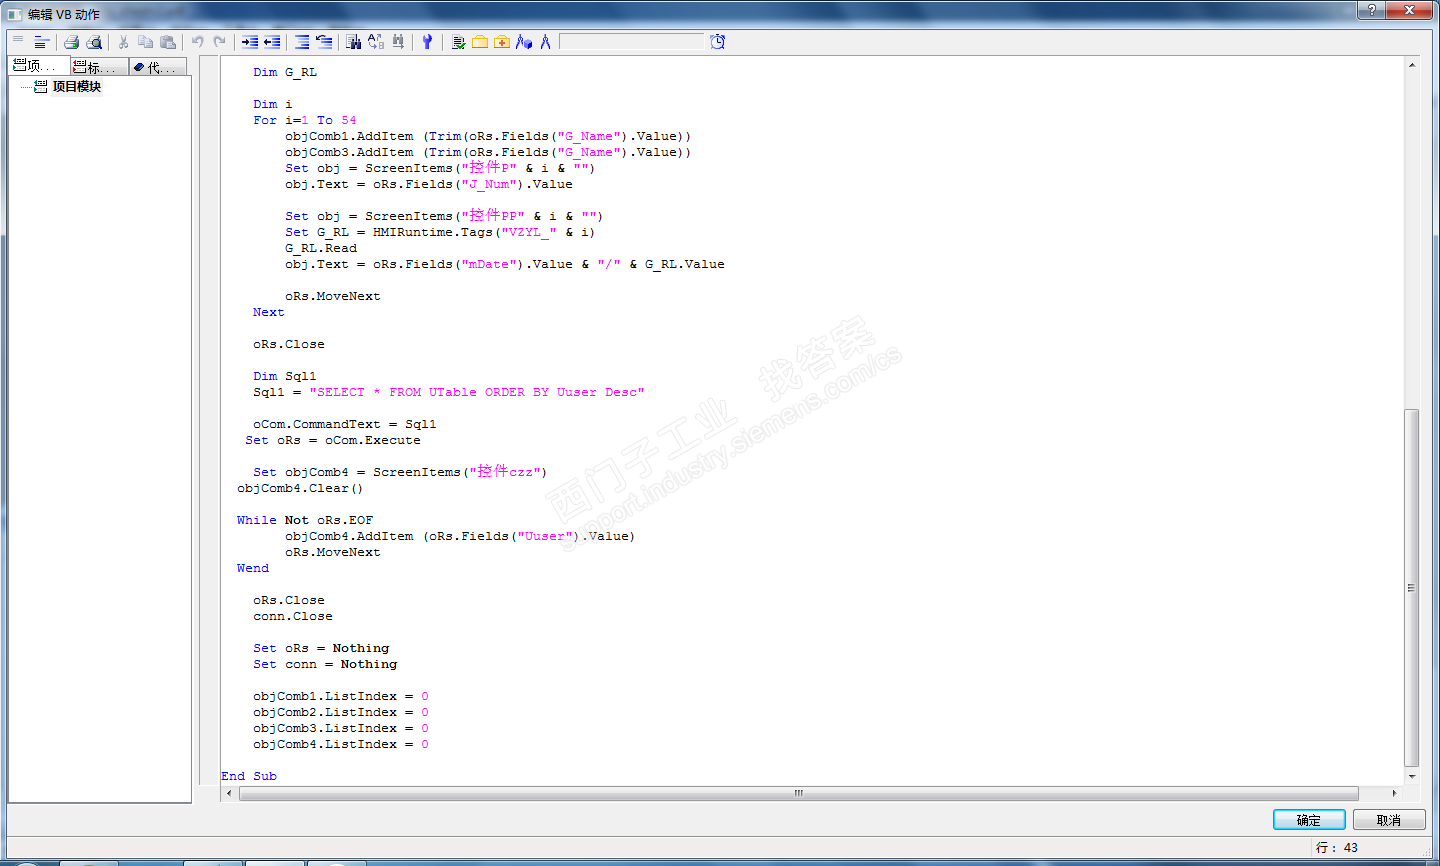Click the 'Wend' keyword line

253,568
